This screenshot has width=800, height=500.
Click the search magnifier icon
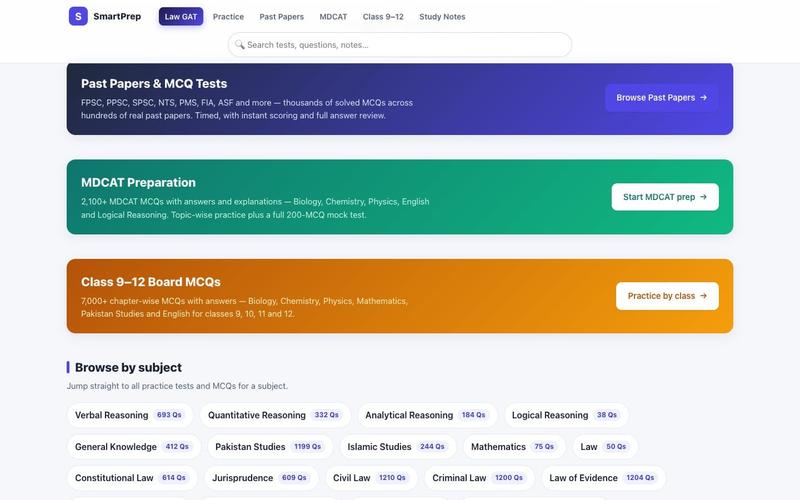click(239, 45)
